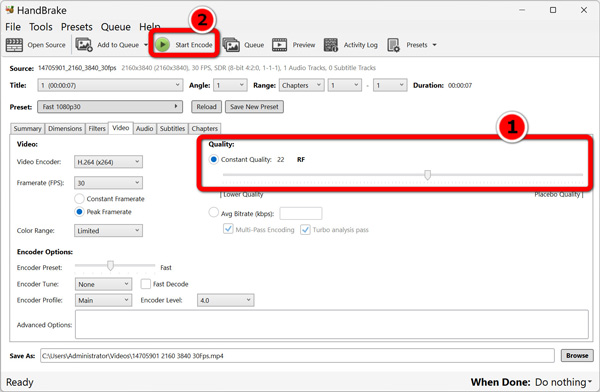600x392 pixels.
Task: Open the Encoder Profile Main dropdown
Action: click(103, 300)
